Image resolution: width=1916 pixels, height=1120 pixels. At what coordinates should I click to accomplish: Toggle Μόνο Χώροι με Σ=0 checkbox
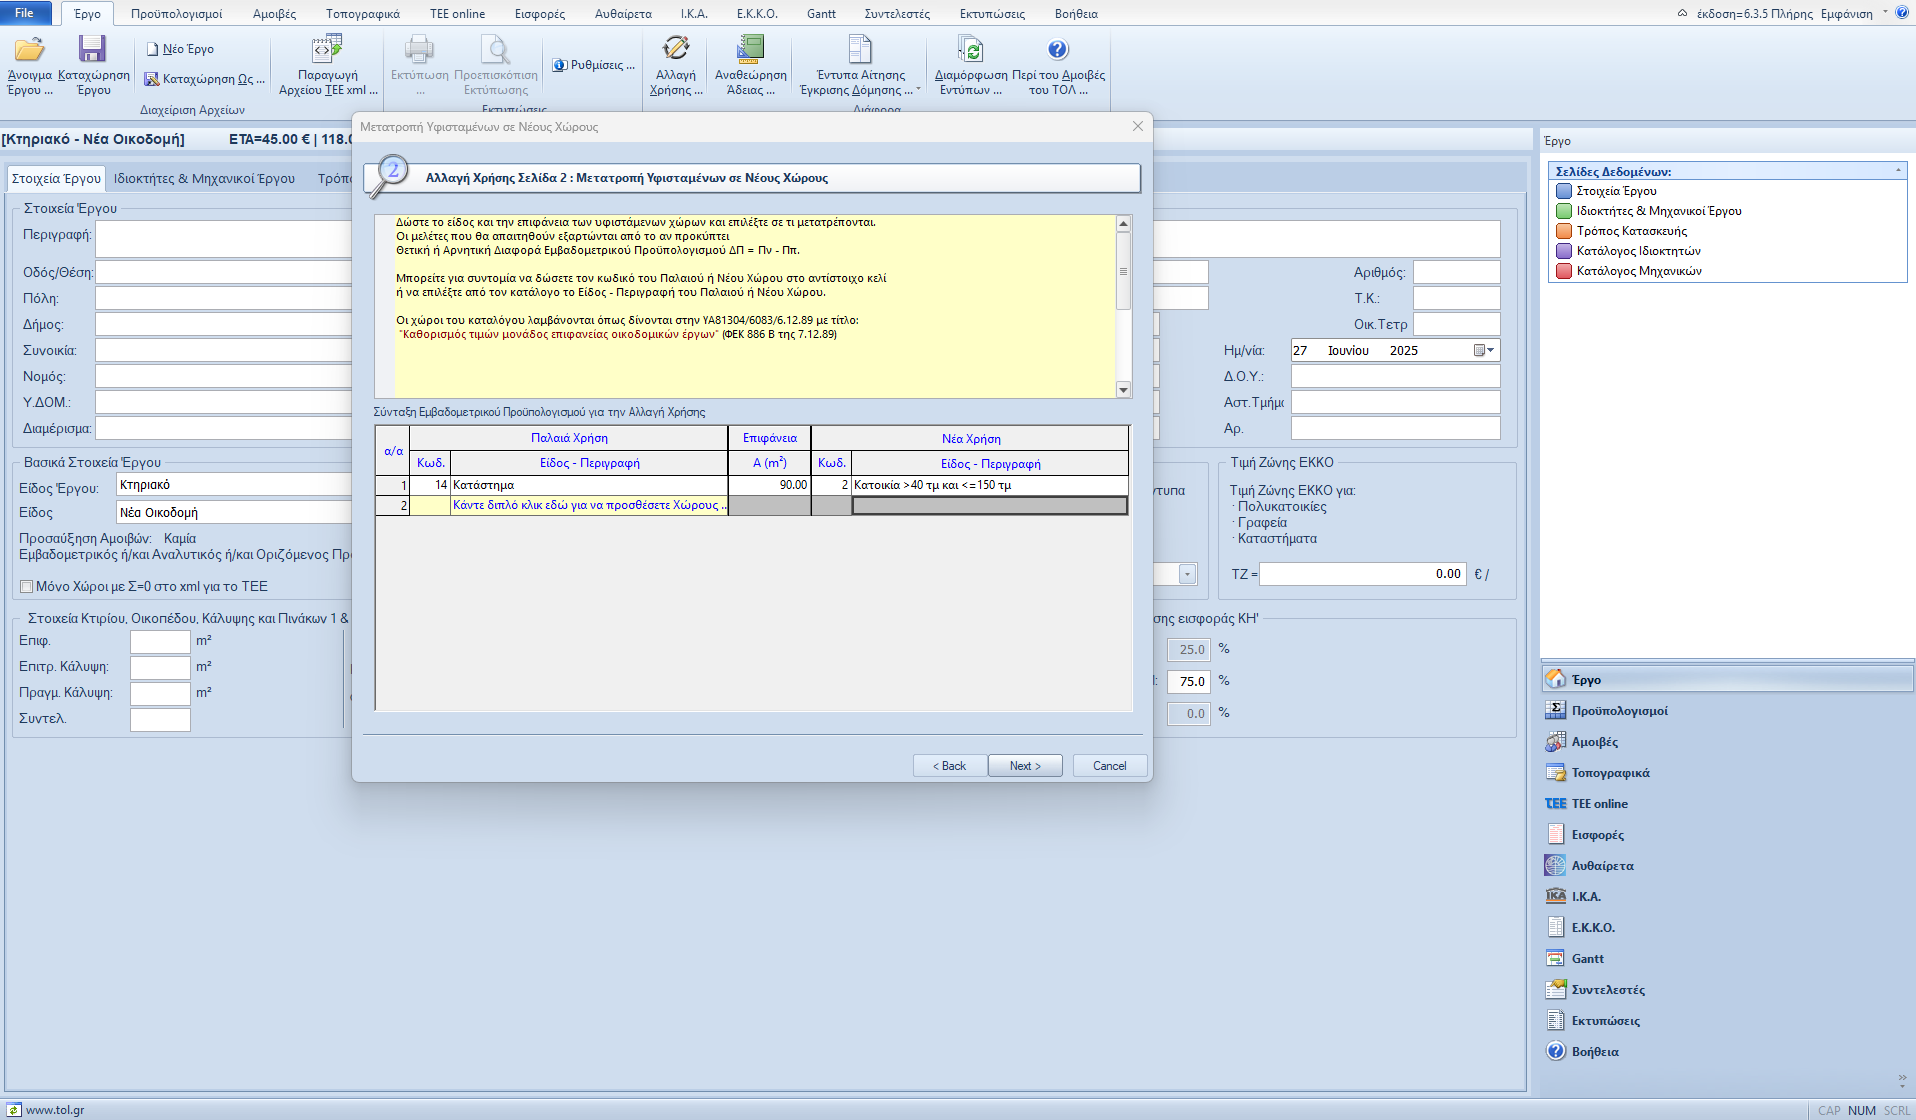click(x=27, y=587)
